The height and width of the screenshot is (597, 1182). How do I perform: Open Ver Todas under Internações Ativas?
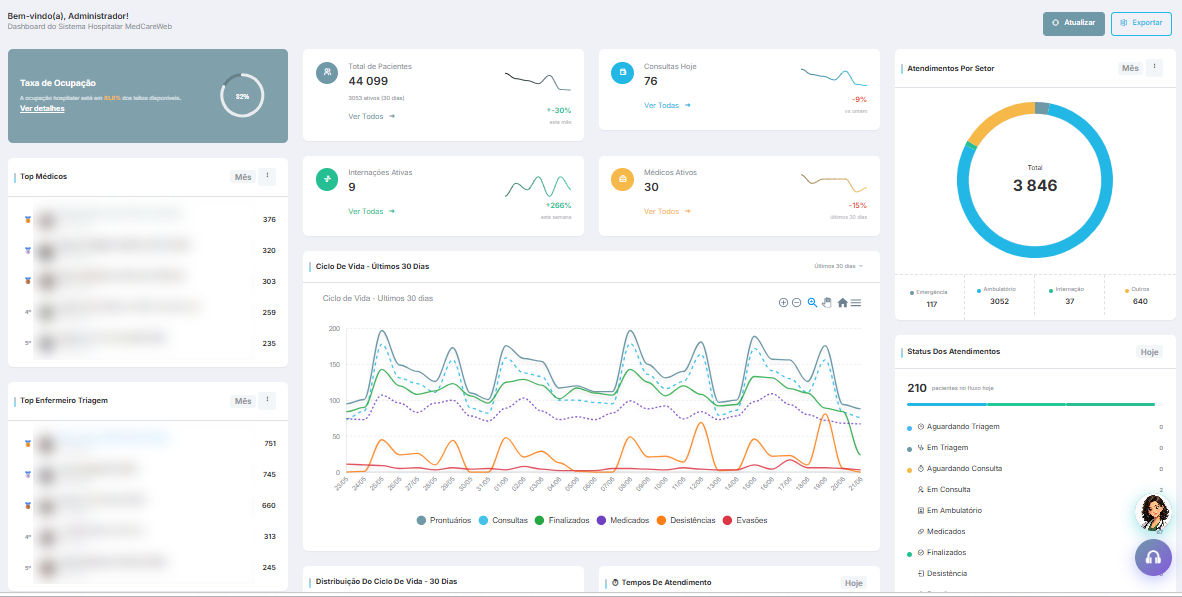point(372,211)
